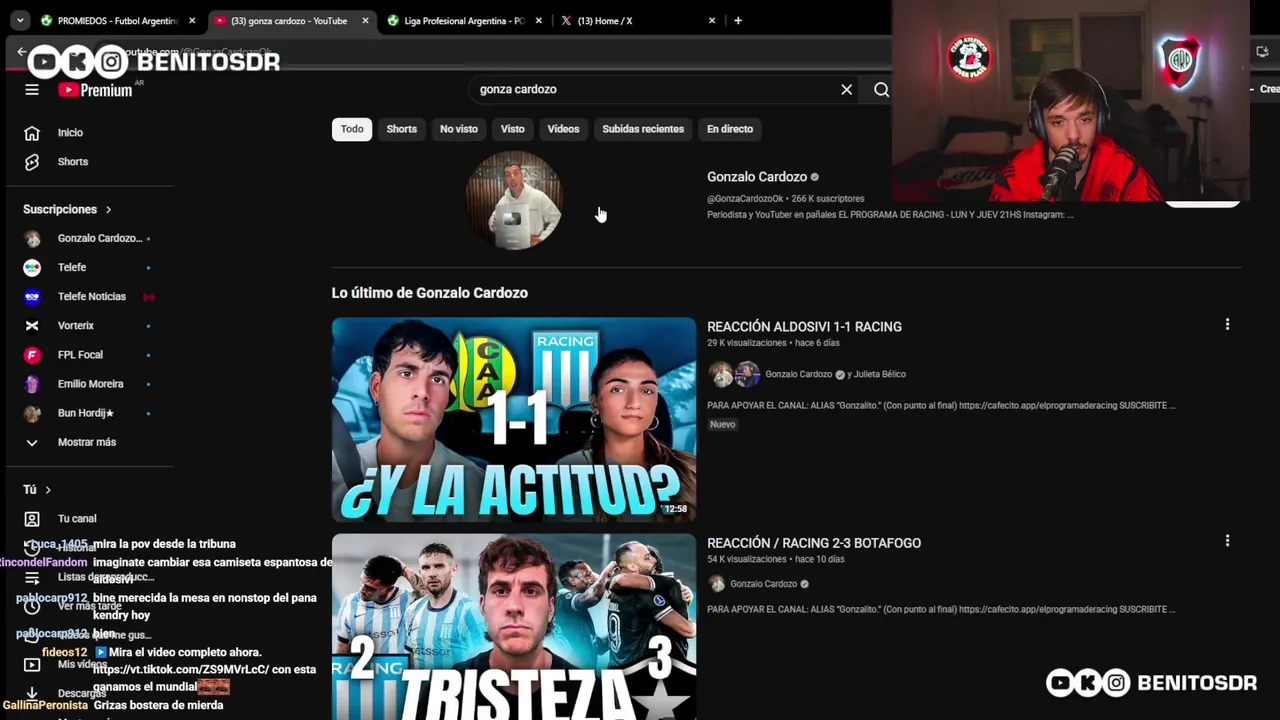Select the Todo filter chip
Image resolution: width=1280 pixels, height=720 pixels.
[352, 129]
